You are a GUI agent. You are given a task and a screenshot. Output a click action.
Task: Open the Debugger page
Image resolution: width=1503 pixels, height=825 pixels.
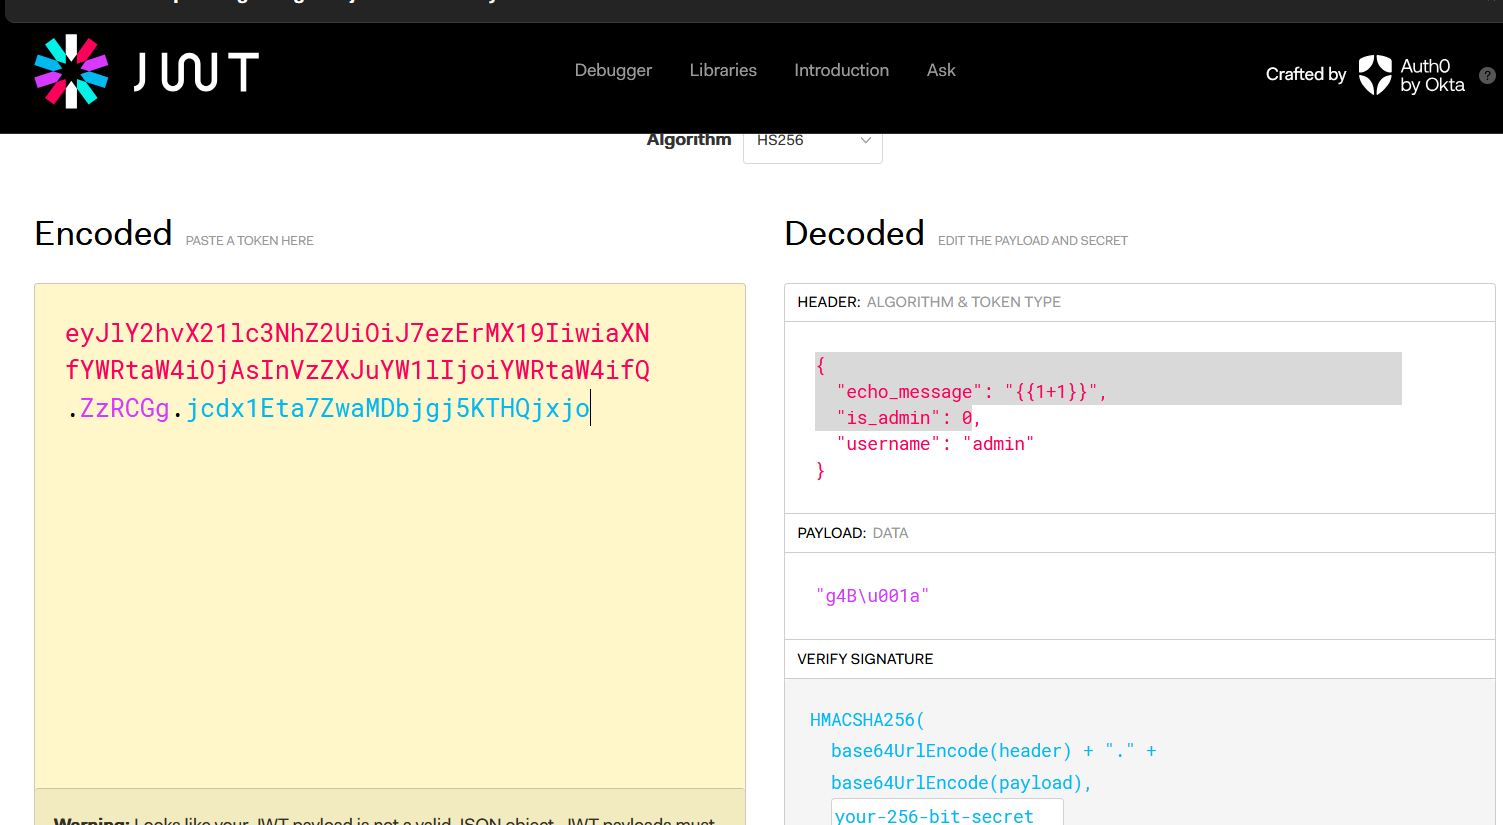click(x=613, y=70)
